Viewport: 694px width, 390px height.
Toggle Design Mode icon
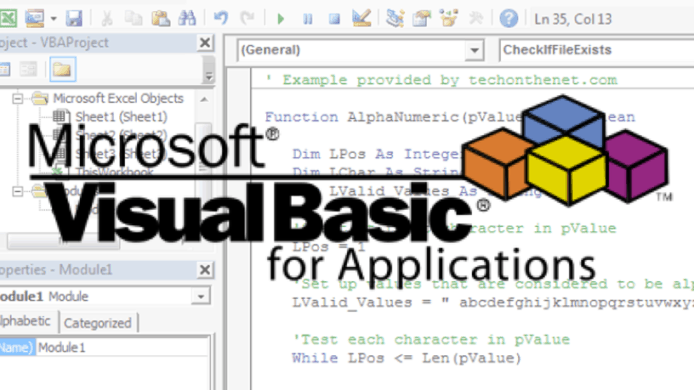pos(361,19)
